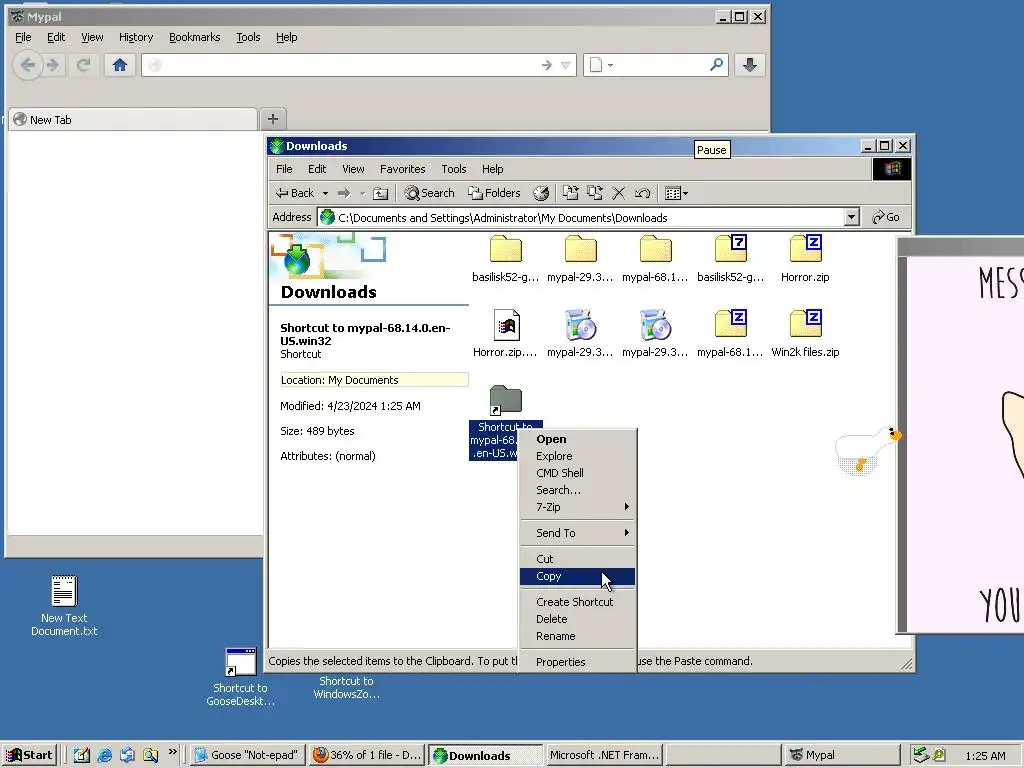
Task: Open Back history dropdown arrow in Downloads
Action: (x=325, y=193)
